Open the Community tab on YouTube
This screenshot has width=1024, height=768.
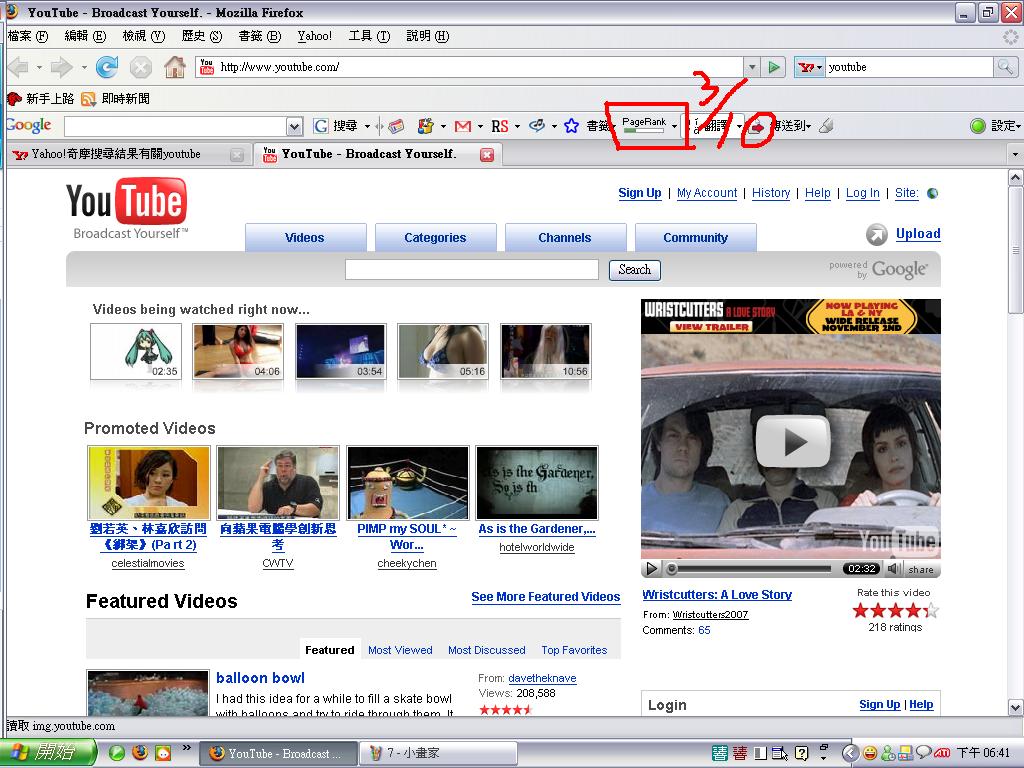coord(696,238)
